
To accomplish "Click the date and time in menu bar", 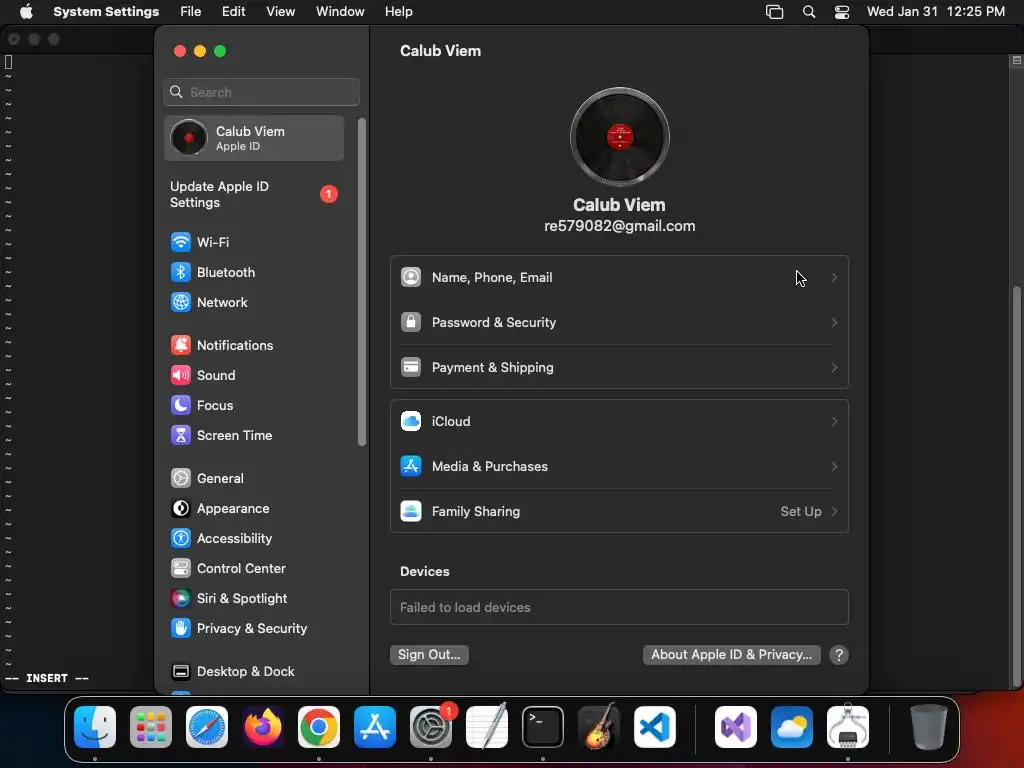I will [x=936, y=12].
